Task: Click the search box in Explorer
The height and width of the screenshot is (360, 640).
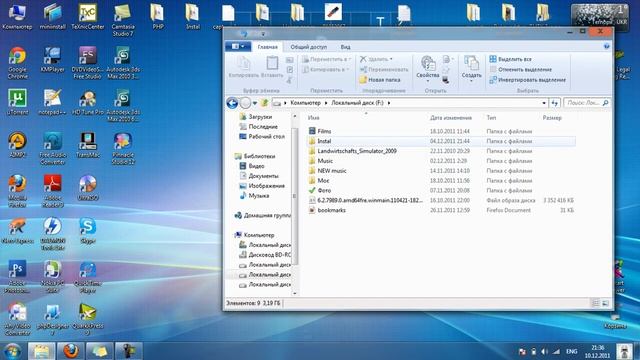Action: click(x=587, y=103)
